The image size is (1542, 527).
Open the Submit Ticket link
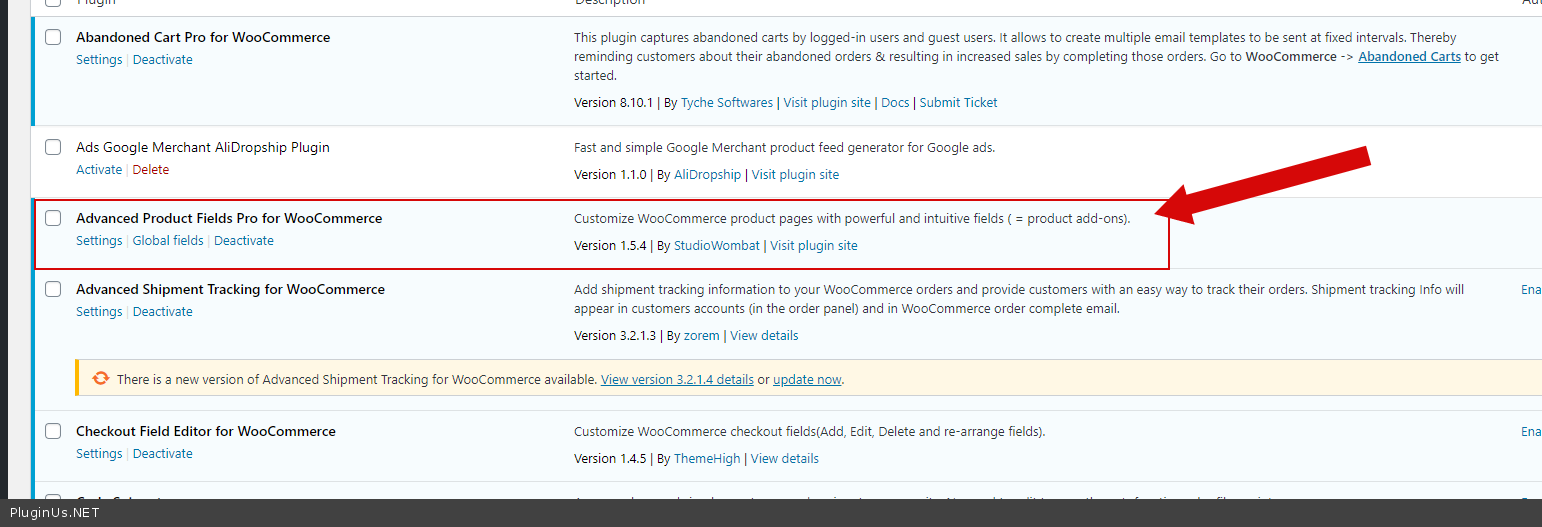tap(958, 103)
